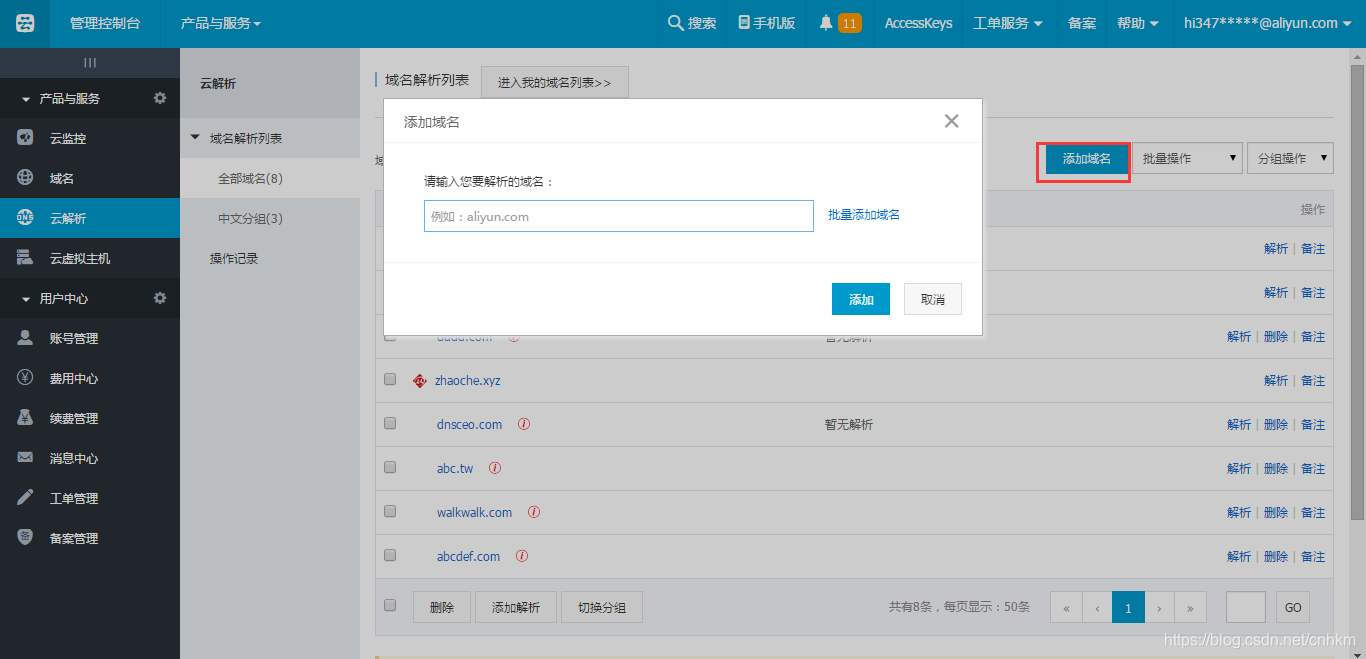The height and width of the screenshot is (659, 1366).
Task: Click the 工单管理 pencil icon
Action: tap(25, 498)
